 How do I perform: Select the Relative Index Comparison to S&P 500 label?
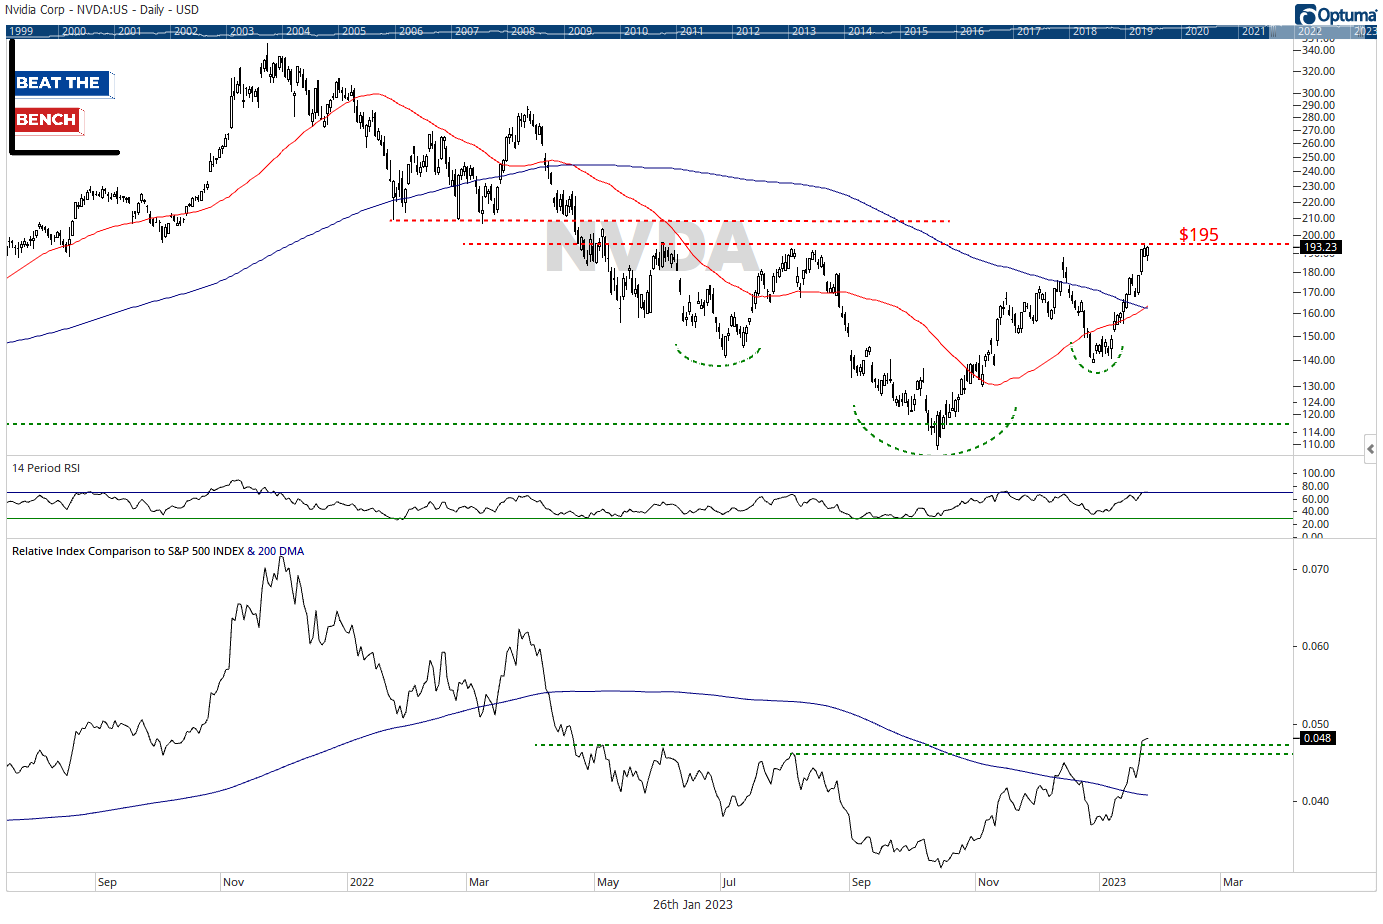pos(128,551)
